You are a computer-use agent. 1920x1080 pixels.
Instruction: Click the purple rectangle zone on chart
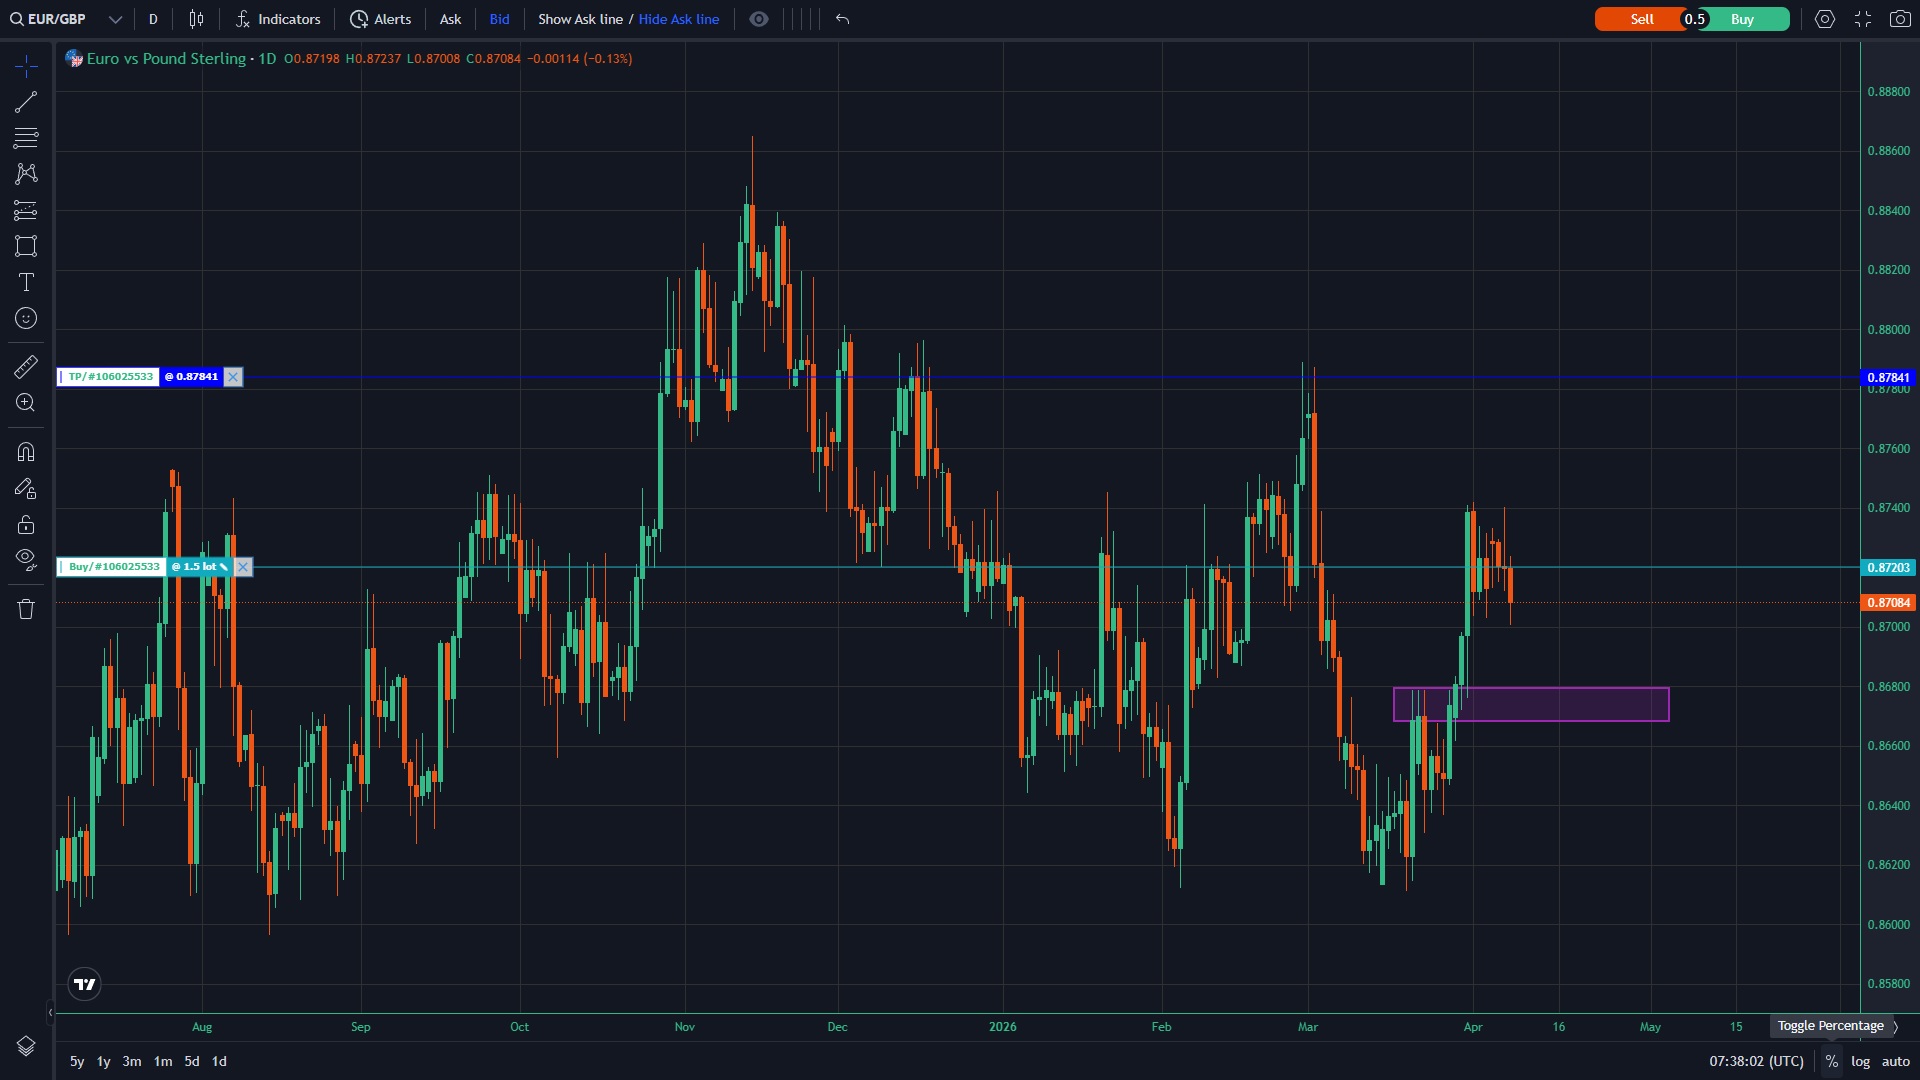[x=1560, y=705]
